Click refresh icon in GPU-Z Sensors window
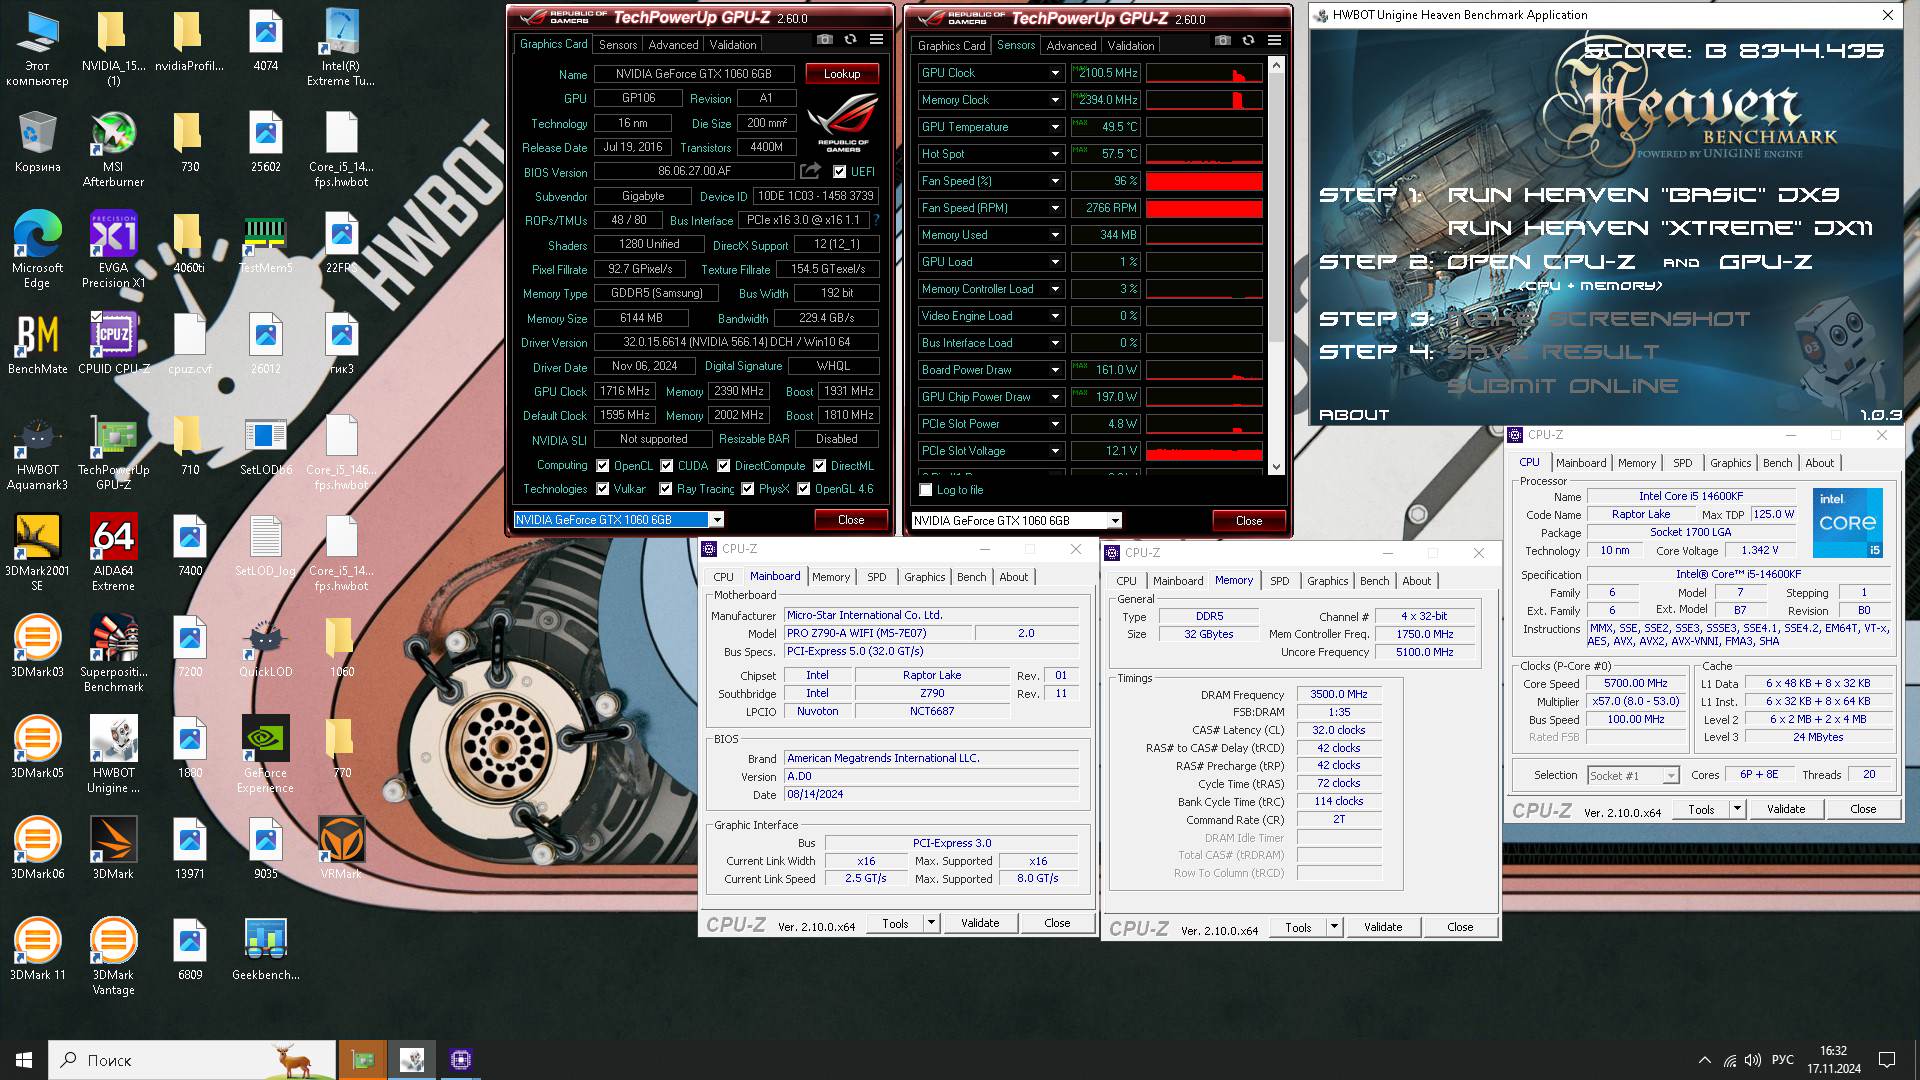1920x1080 pixels. 1248,41
